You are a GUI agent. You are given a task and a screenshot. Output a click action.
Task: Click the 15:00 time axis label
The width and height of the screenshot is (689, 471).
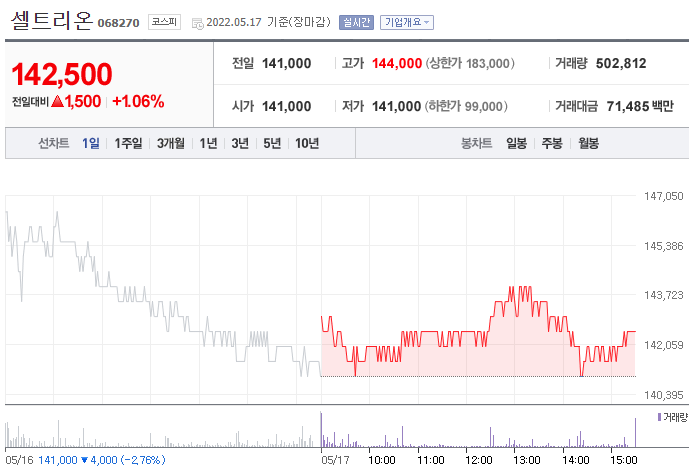[624, 460]
